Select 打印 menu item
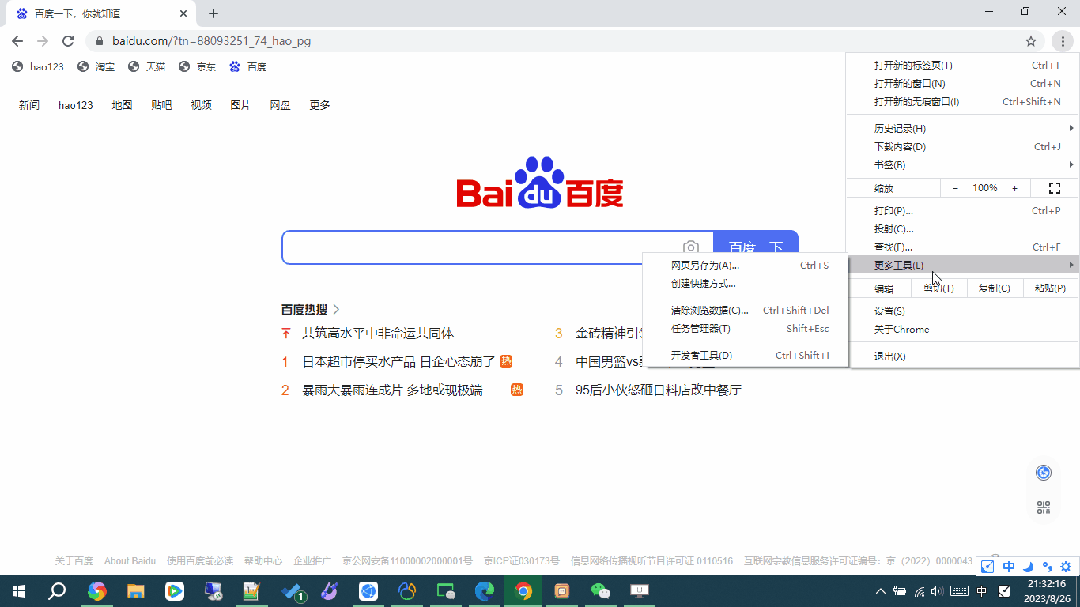This screenshot has height=607, width=1080. click(964, 211)
